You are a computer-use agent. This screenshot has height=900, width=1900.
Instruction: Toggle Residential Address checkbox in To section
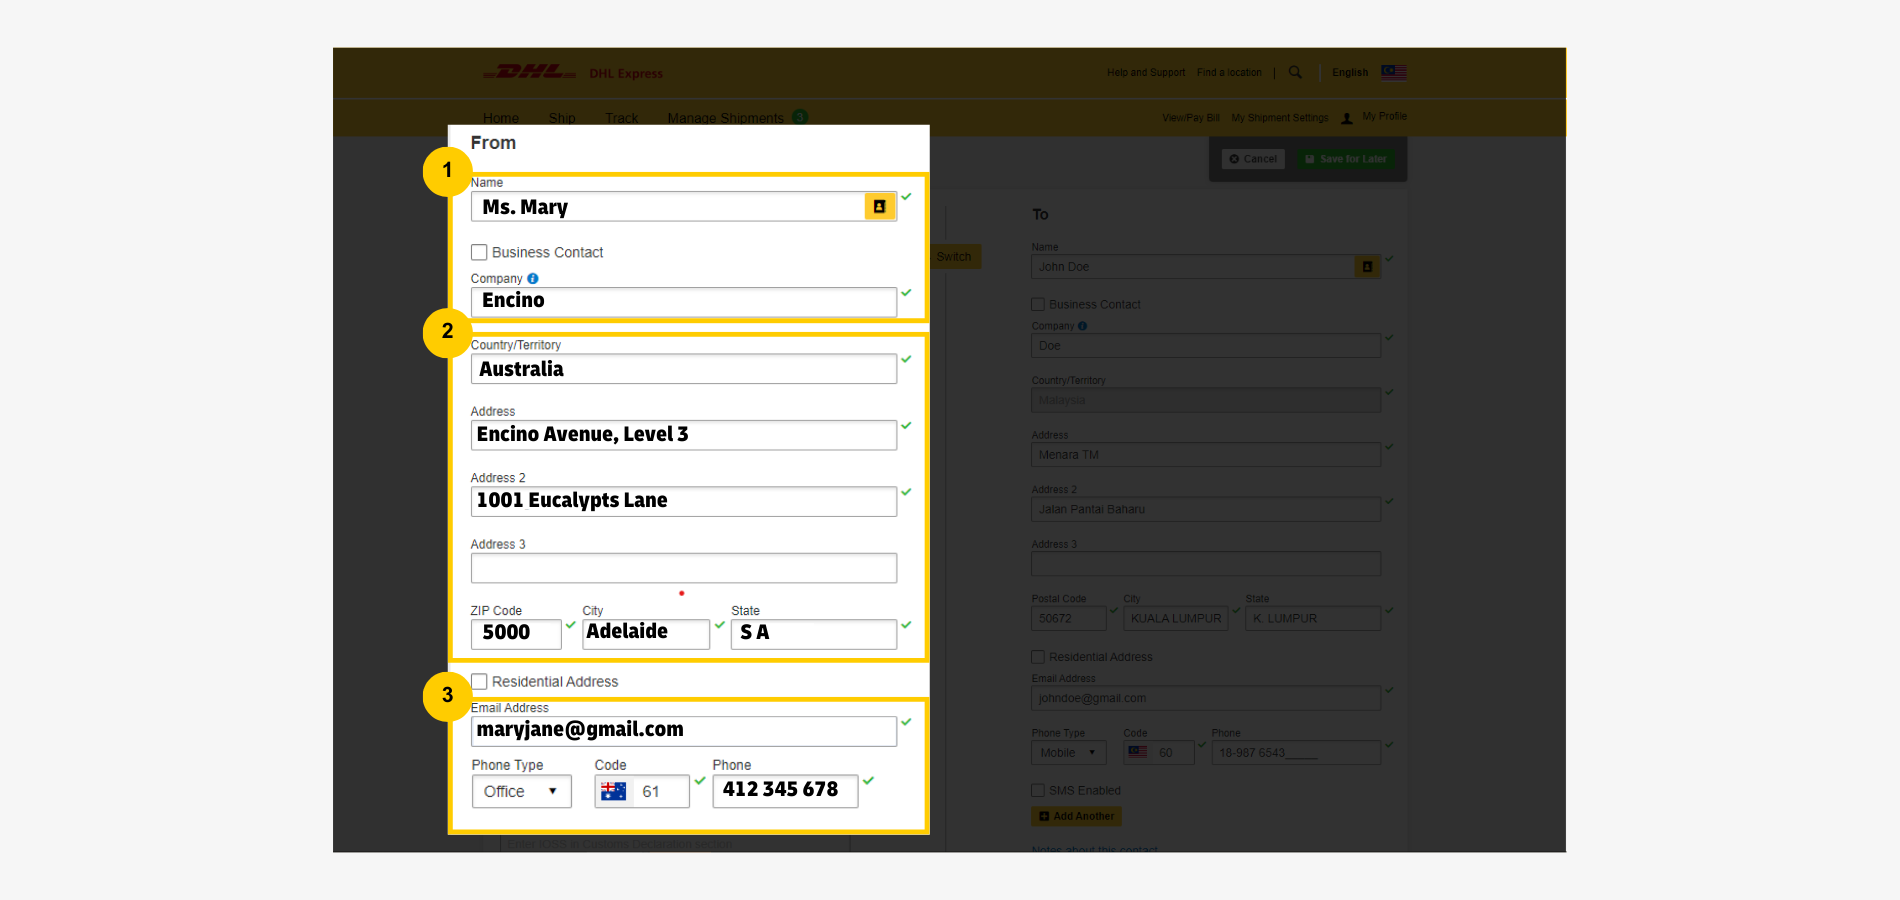tap(1038, 657)
